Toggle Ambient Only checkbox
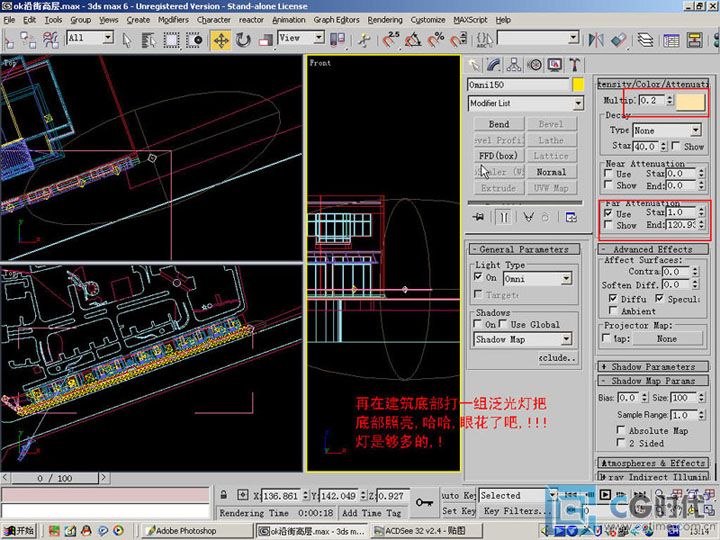This screenshot has width=720, height=540. (x=613, y=310)
